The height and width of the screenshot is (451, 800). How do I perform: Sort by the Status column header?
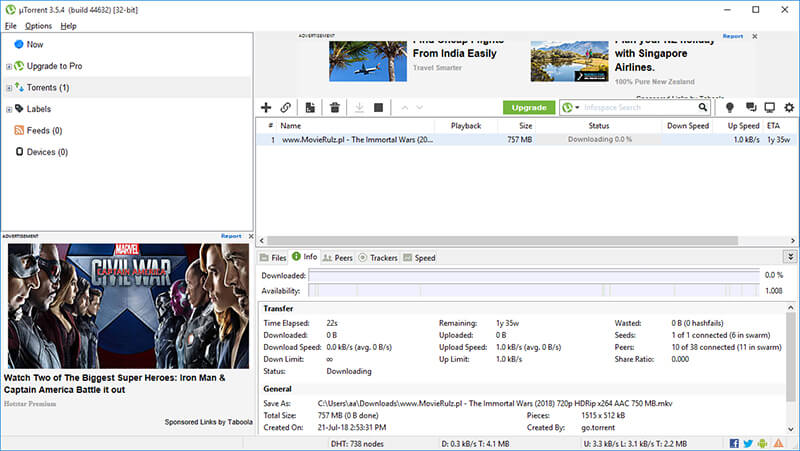(x=598, y=126)
